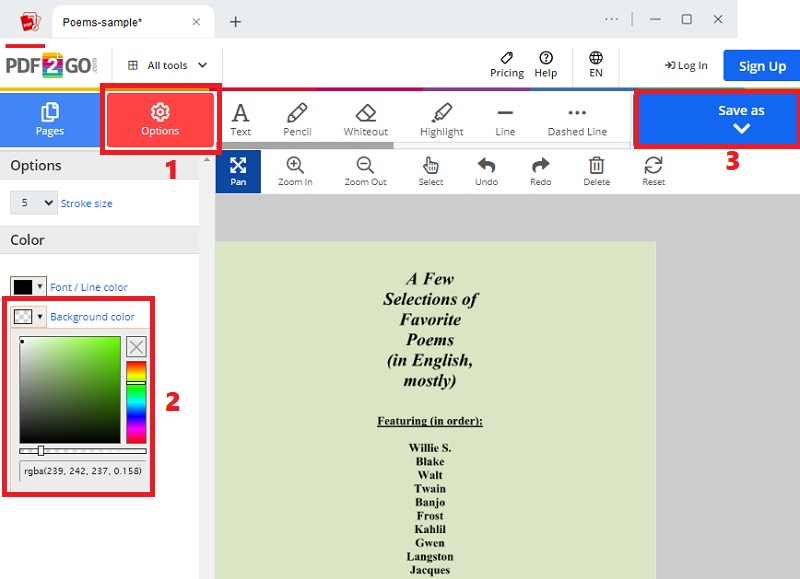Open the Options panel via the gear
The image size is (800, 579).
pos(159,120)
